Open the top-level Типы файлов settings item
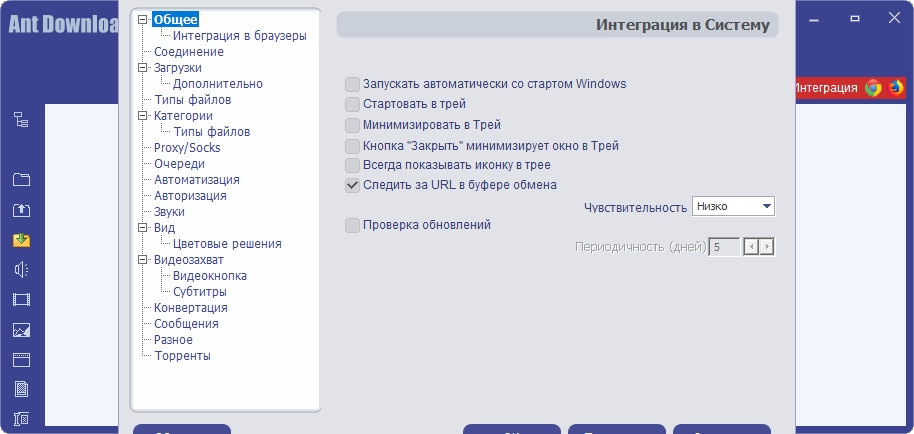914x434 pixels. tap(193, 100)
